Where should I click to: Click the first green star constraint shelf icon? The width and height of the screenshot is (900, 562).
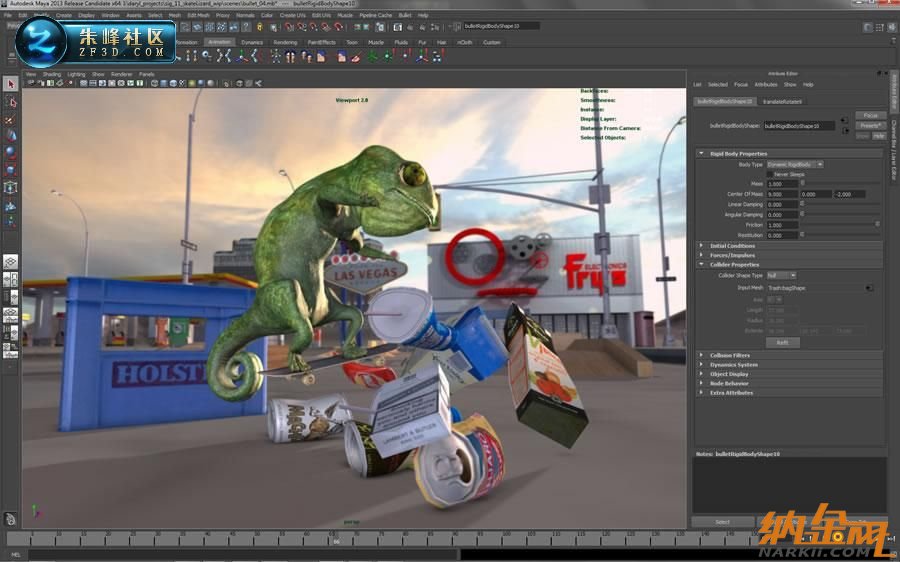click(x=373, y=56)
